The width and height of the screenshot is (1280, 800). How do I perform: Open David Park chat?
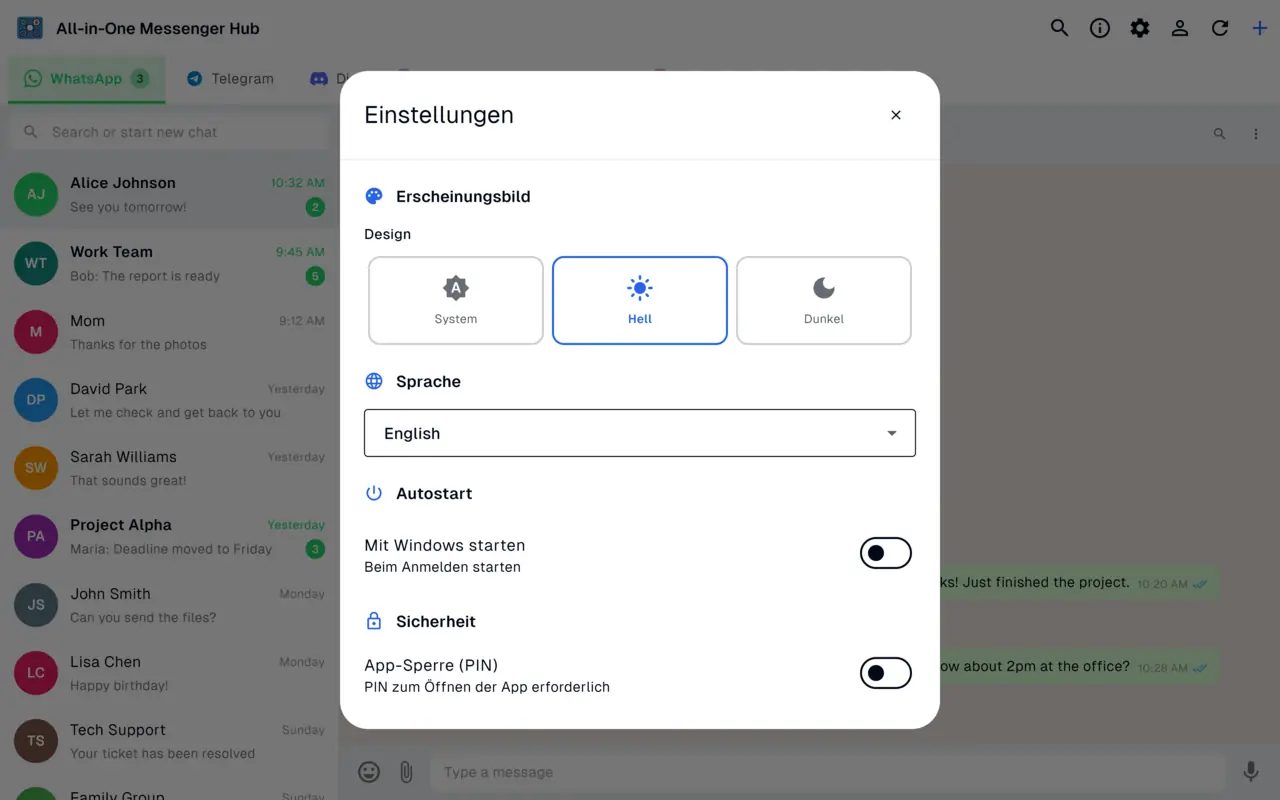[x=170, y=400]
